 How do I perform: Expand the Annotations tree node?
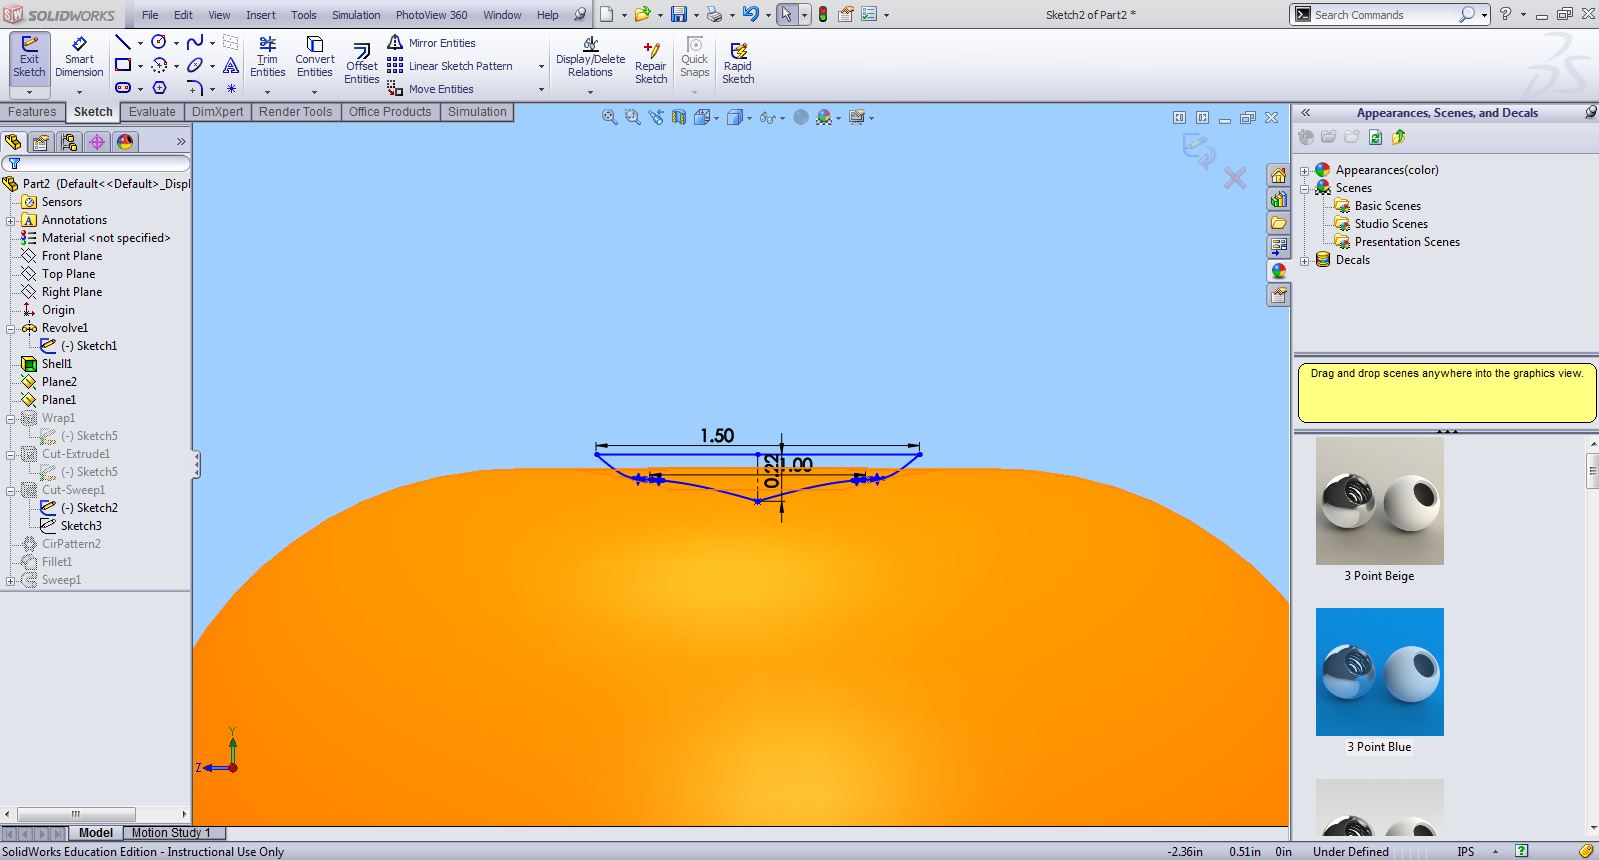(x=11, y=220)
